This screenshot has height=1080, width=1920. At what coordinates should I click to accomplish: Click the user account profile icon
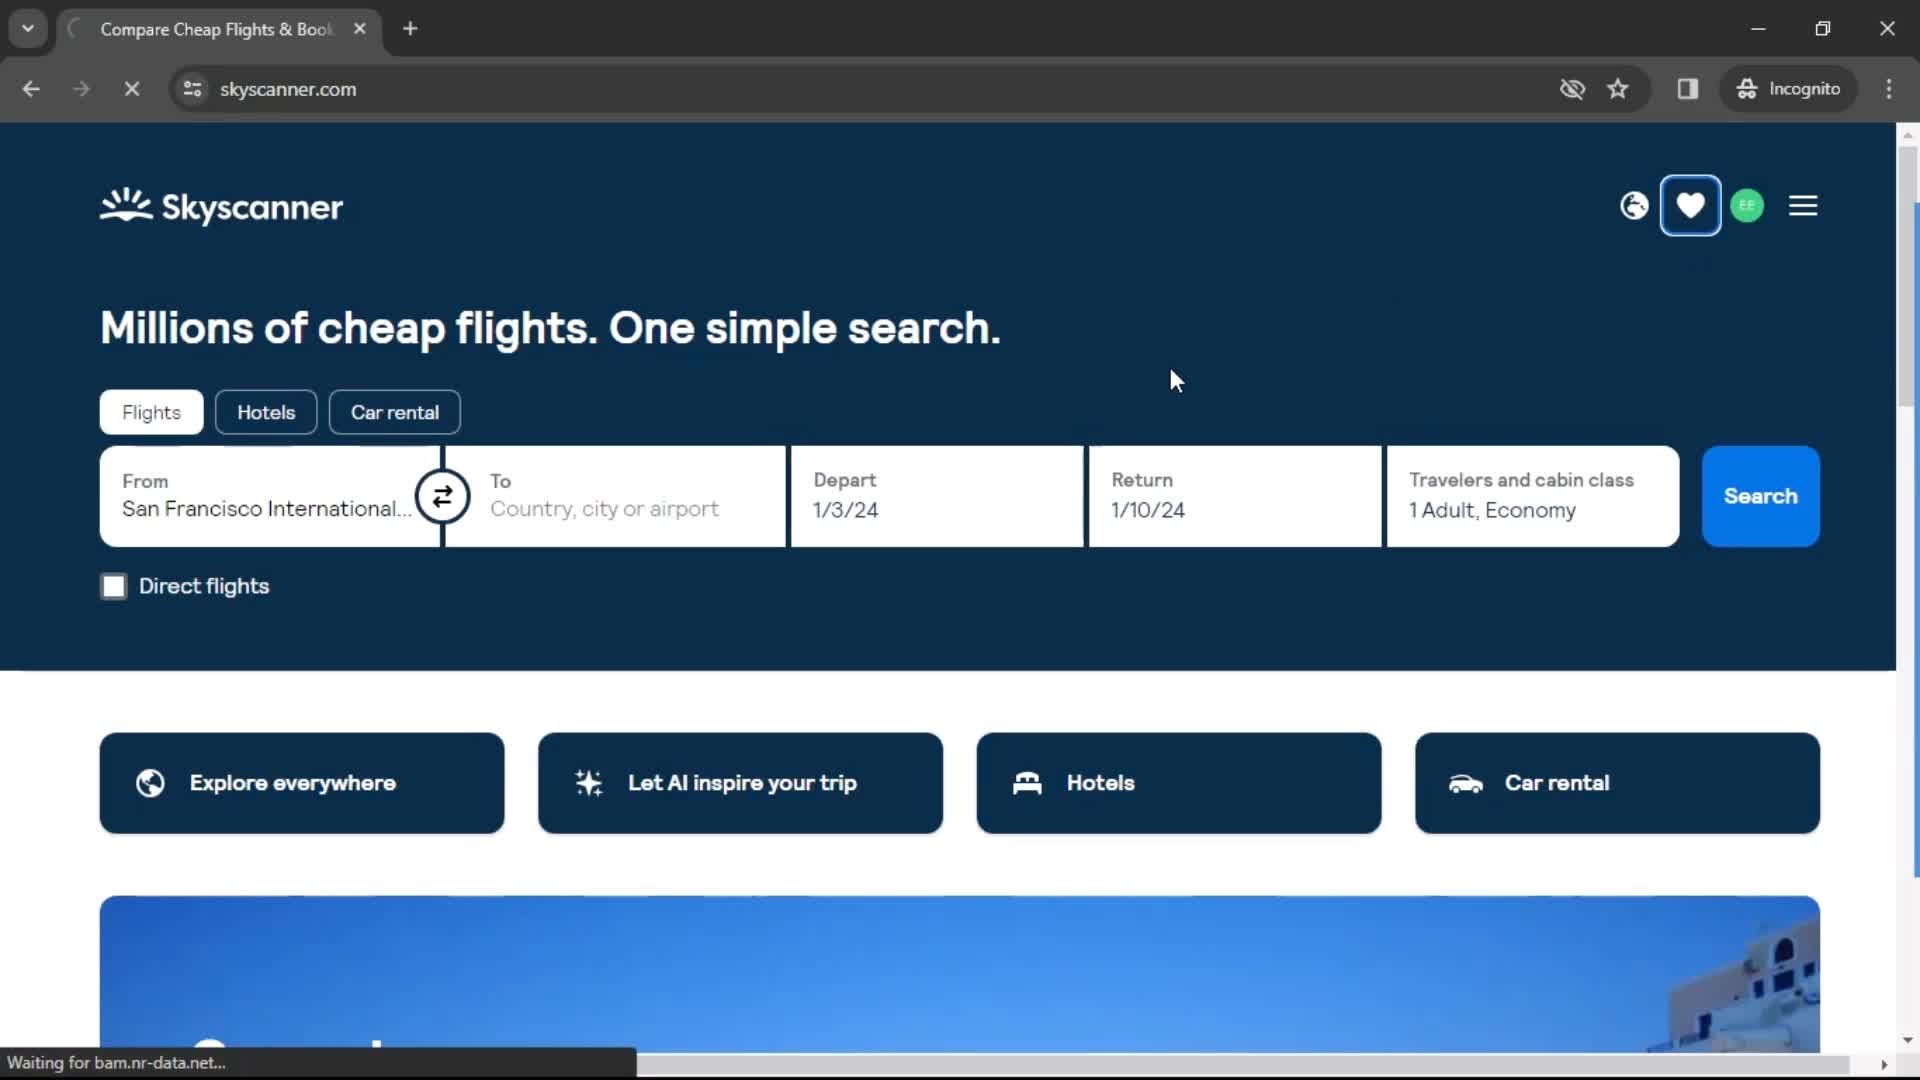[1747, 206]
